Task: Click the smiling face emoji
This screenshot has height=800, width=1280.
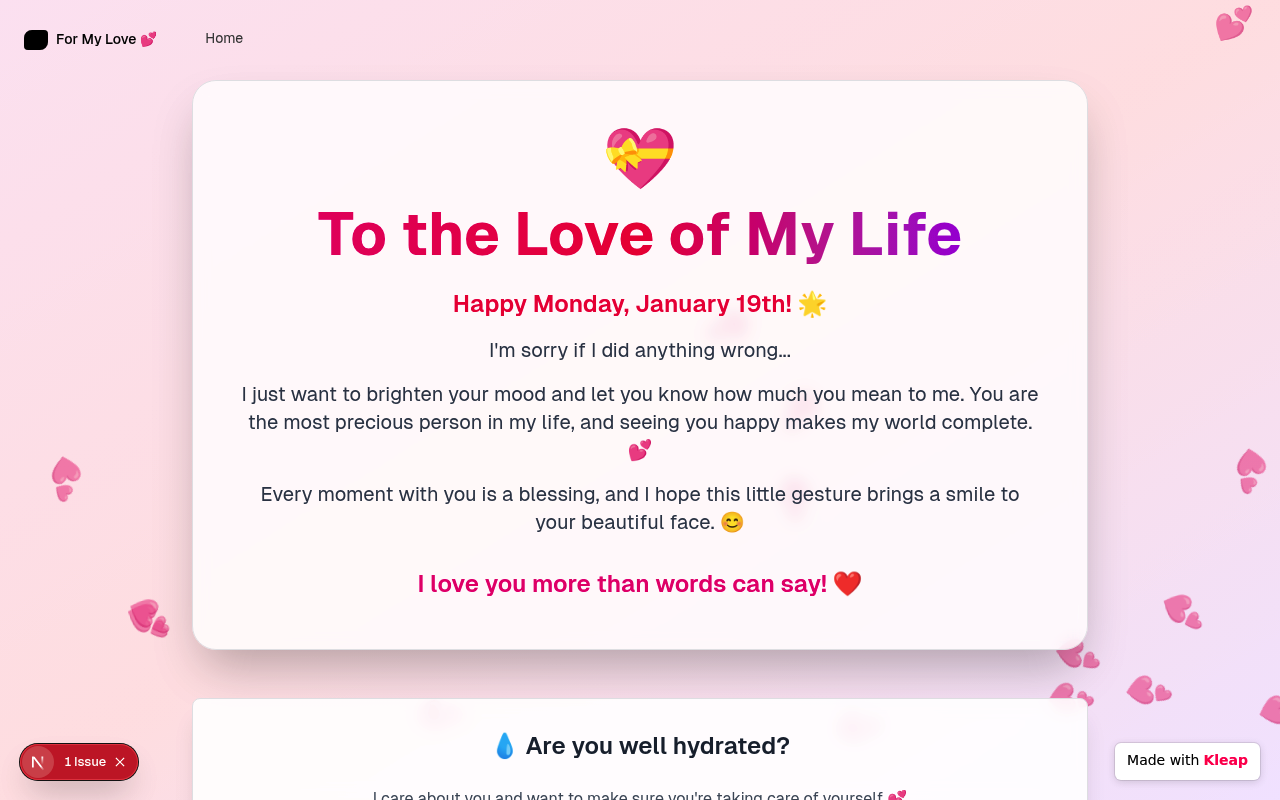Action: point(732,522)
